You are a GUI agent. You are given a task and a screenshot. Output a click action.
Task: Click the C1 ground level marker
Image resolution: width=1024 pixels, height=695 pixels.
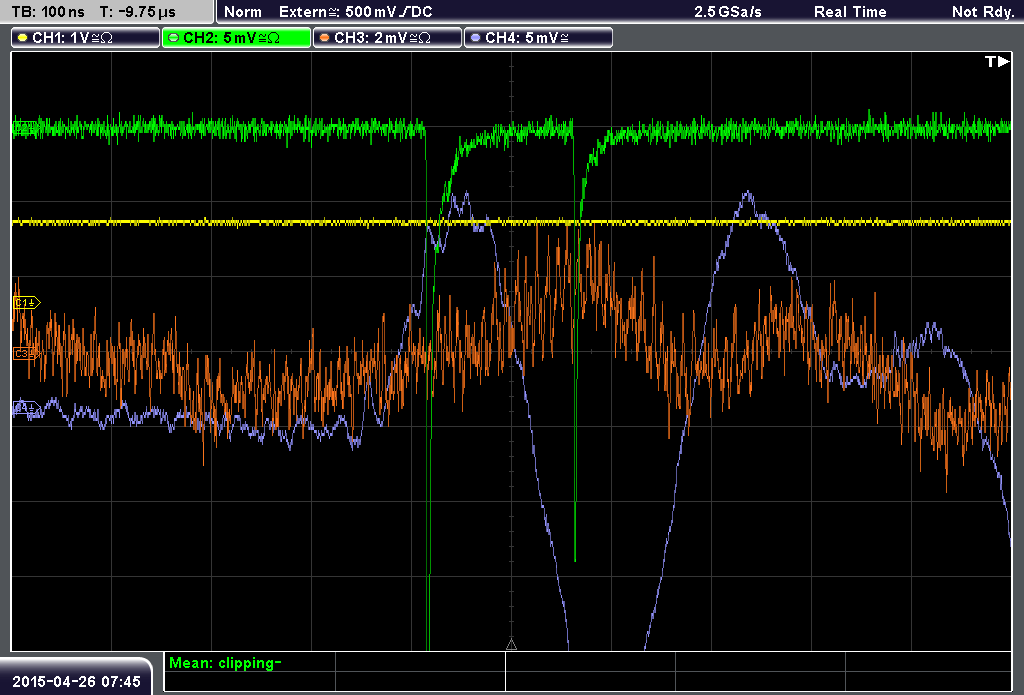pos(26,302)
